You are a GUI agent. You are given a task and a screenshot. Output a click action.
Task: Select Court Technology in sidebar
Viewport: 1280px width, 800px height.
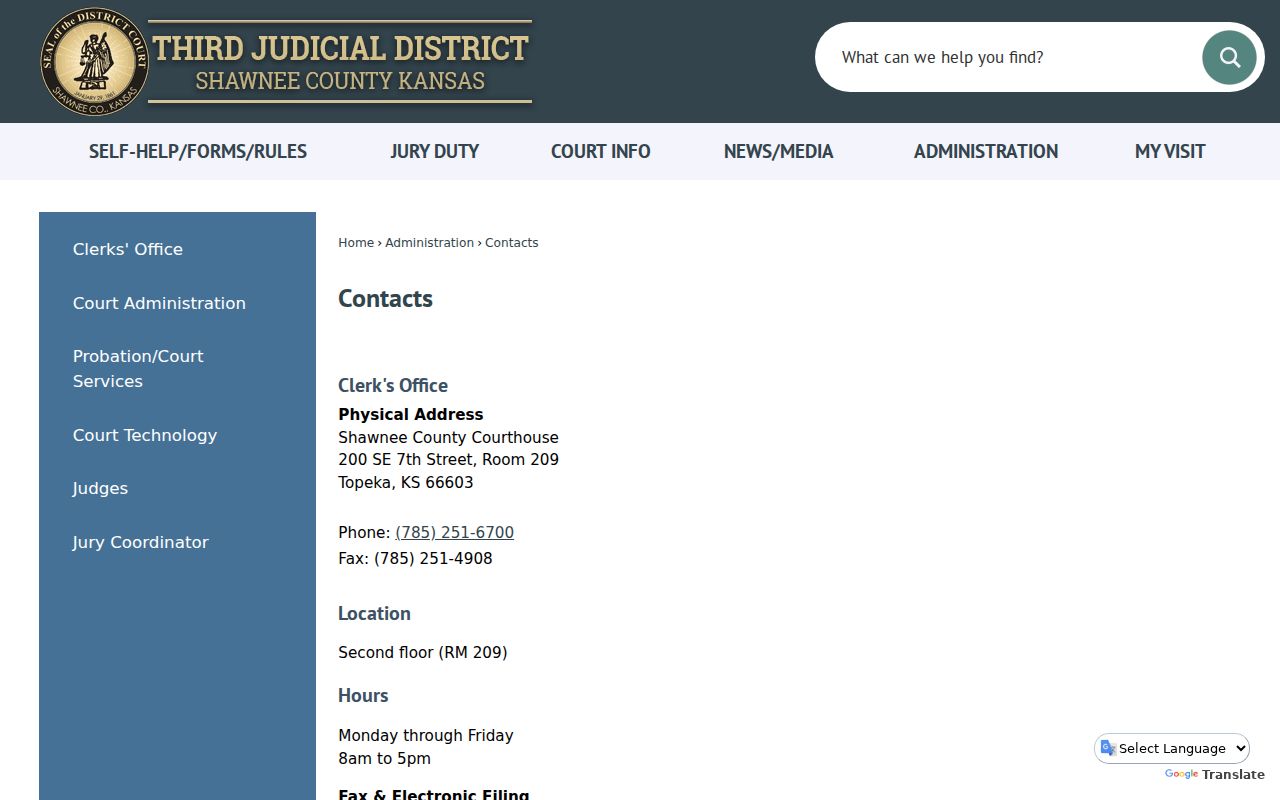(145, 435)
